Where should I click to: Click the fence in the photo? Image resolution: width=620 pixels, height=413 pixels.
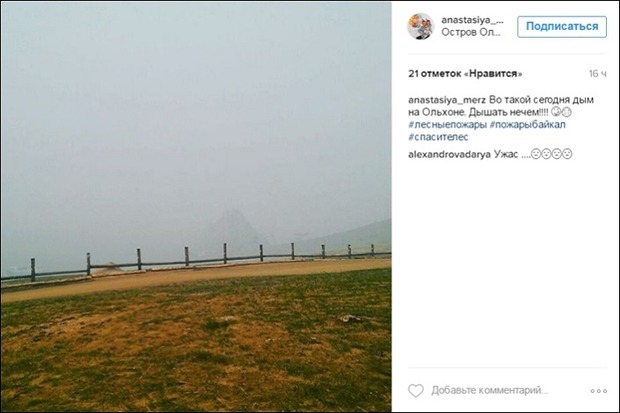[x=196, y=262]
